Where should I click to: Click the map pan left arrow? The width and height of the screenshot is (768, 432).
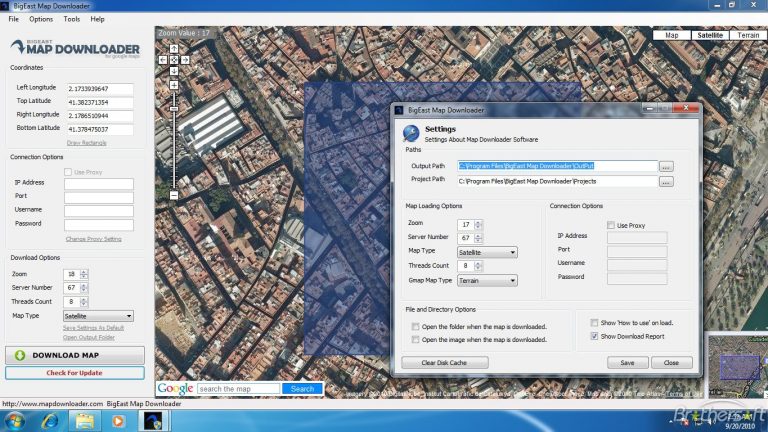[163, 59]
